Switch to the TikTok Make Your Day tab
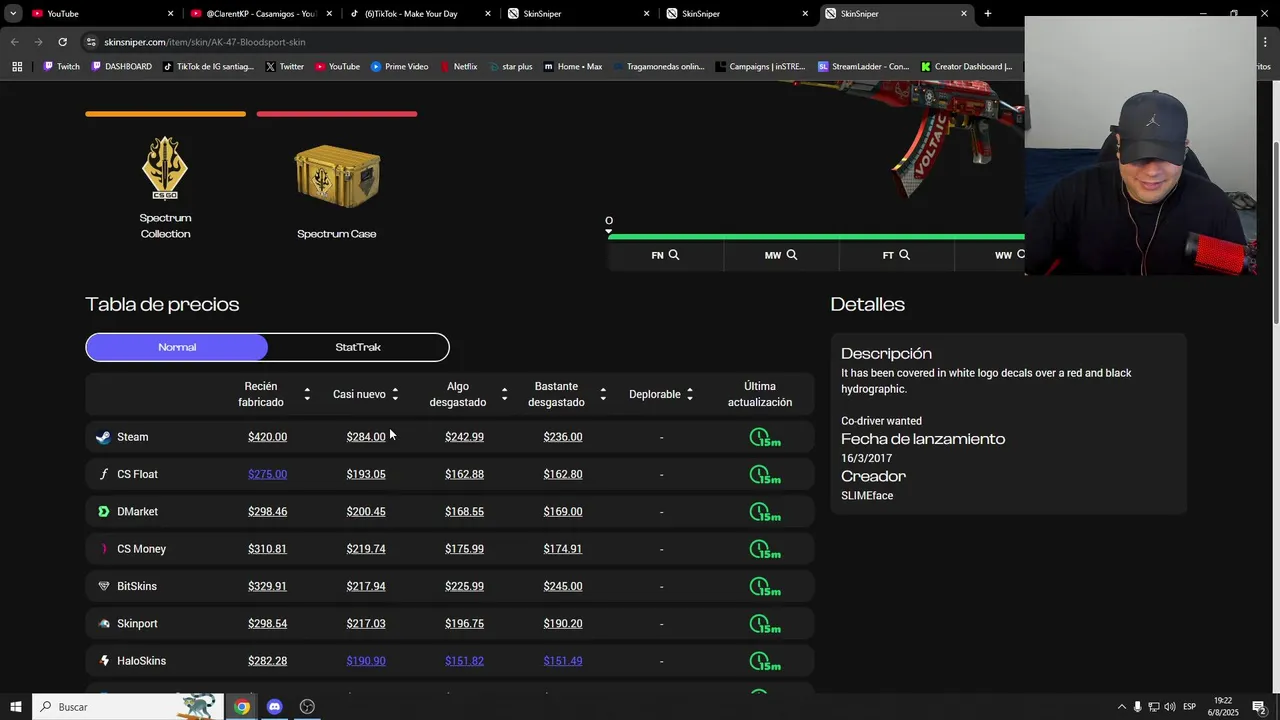The width and height of the screenshot is (1280, 720). click(421, 14)
